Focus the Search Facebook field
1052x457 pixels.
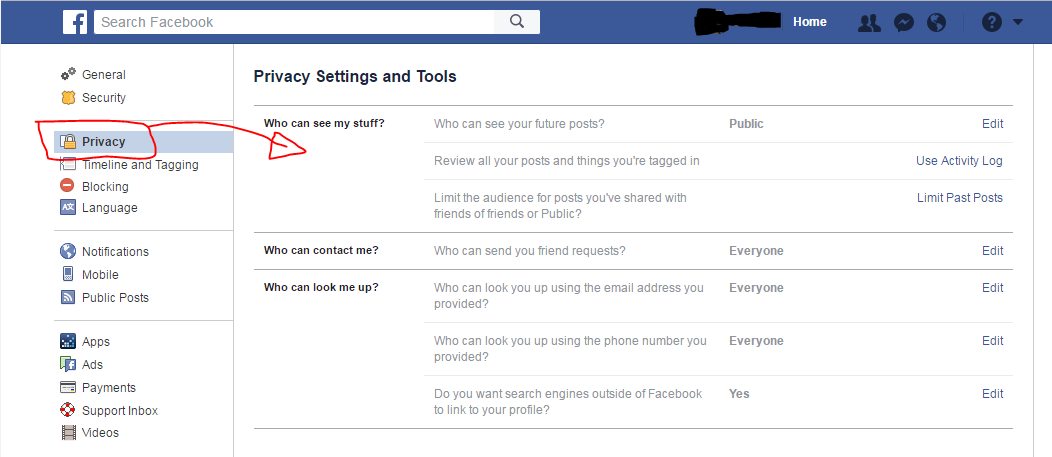tap(294, 22)
